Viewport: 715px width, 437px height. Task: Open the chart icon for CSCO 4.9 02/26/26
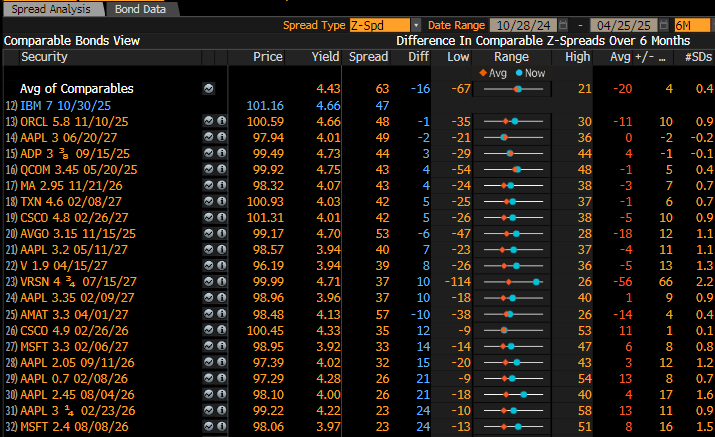click(x=208, y=329)
